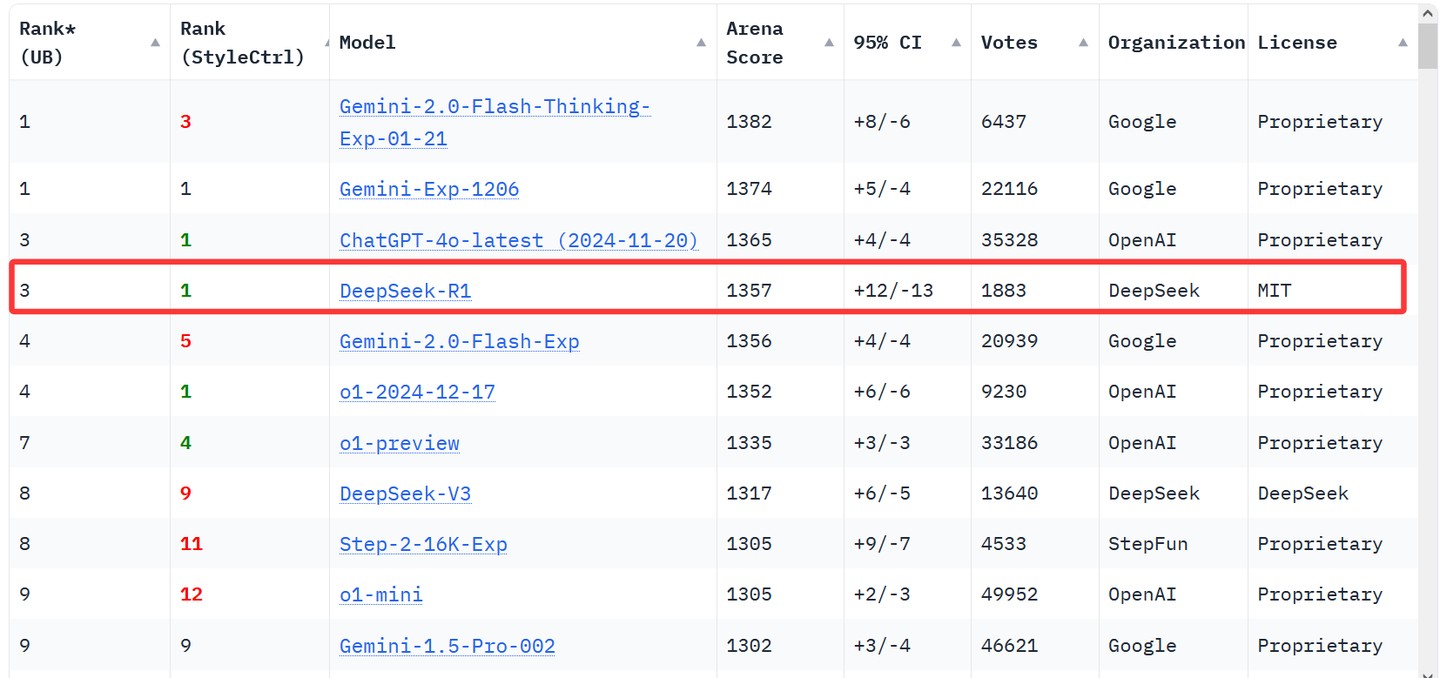The height and width of the screenshot is (678, 1440).
Task: Select votes value 49952
Action: (1010, 595)
